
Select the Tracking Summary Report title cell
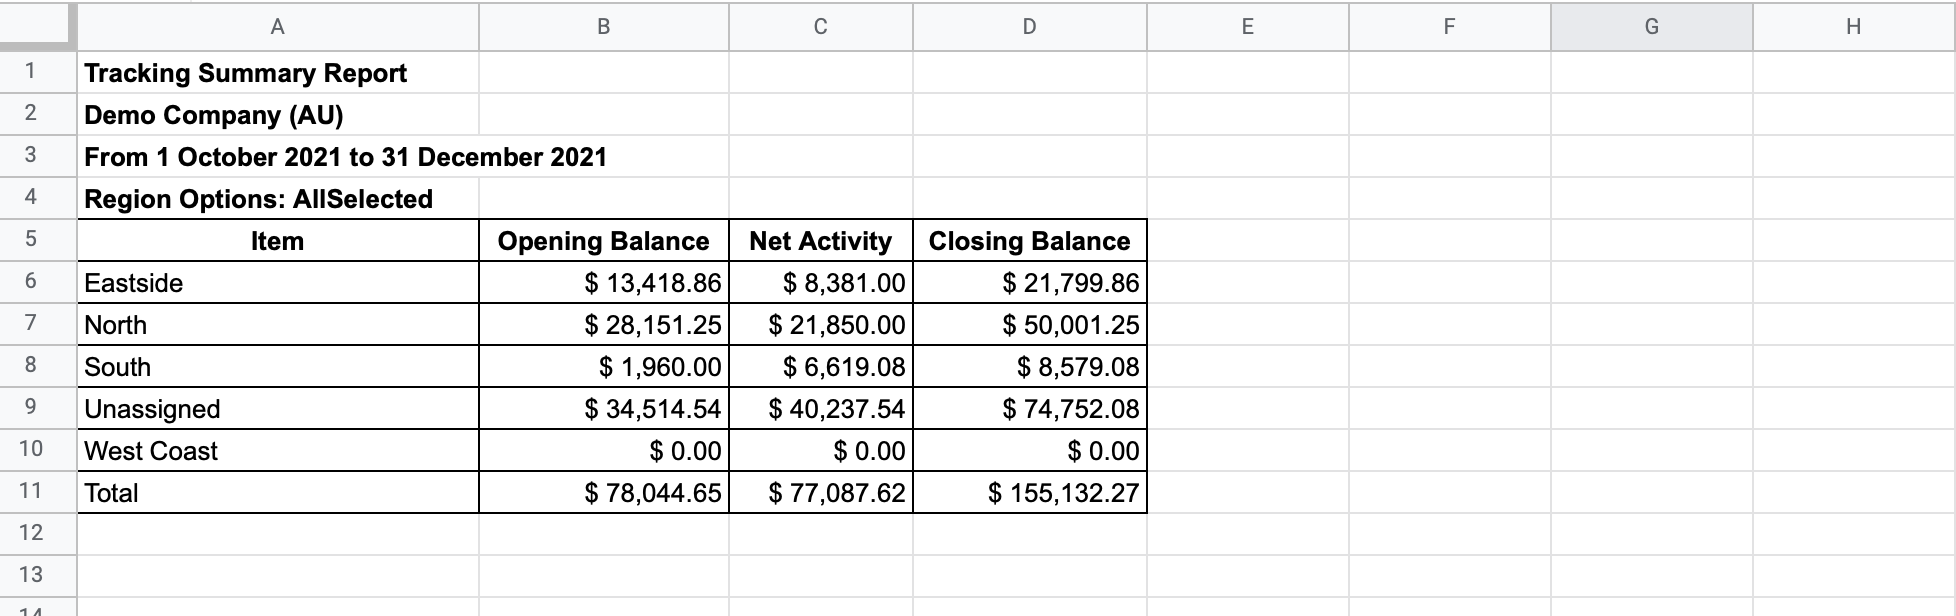278,73
